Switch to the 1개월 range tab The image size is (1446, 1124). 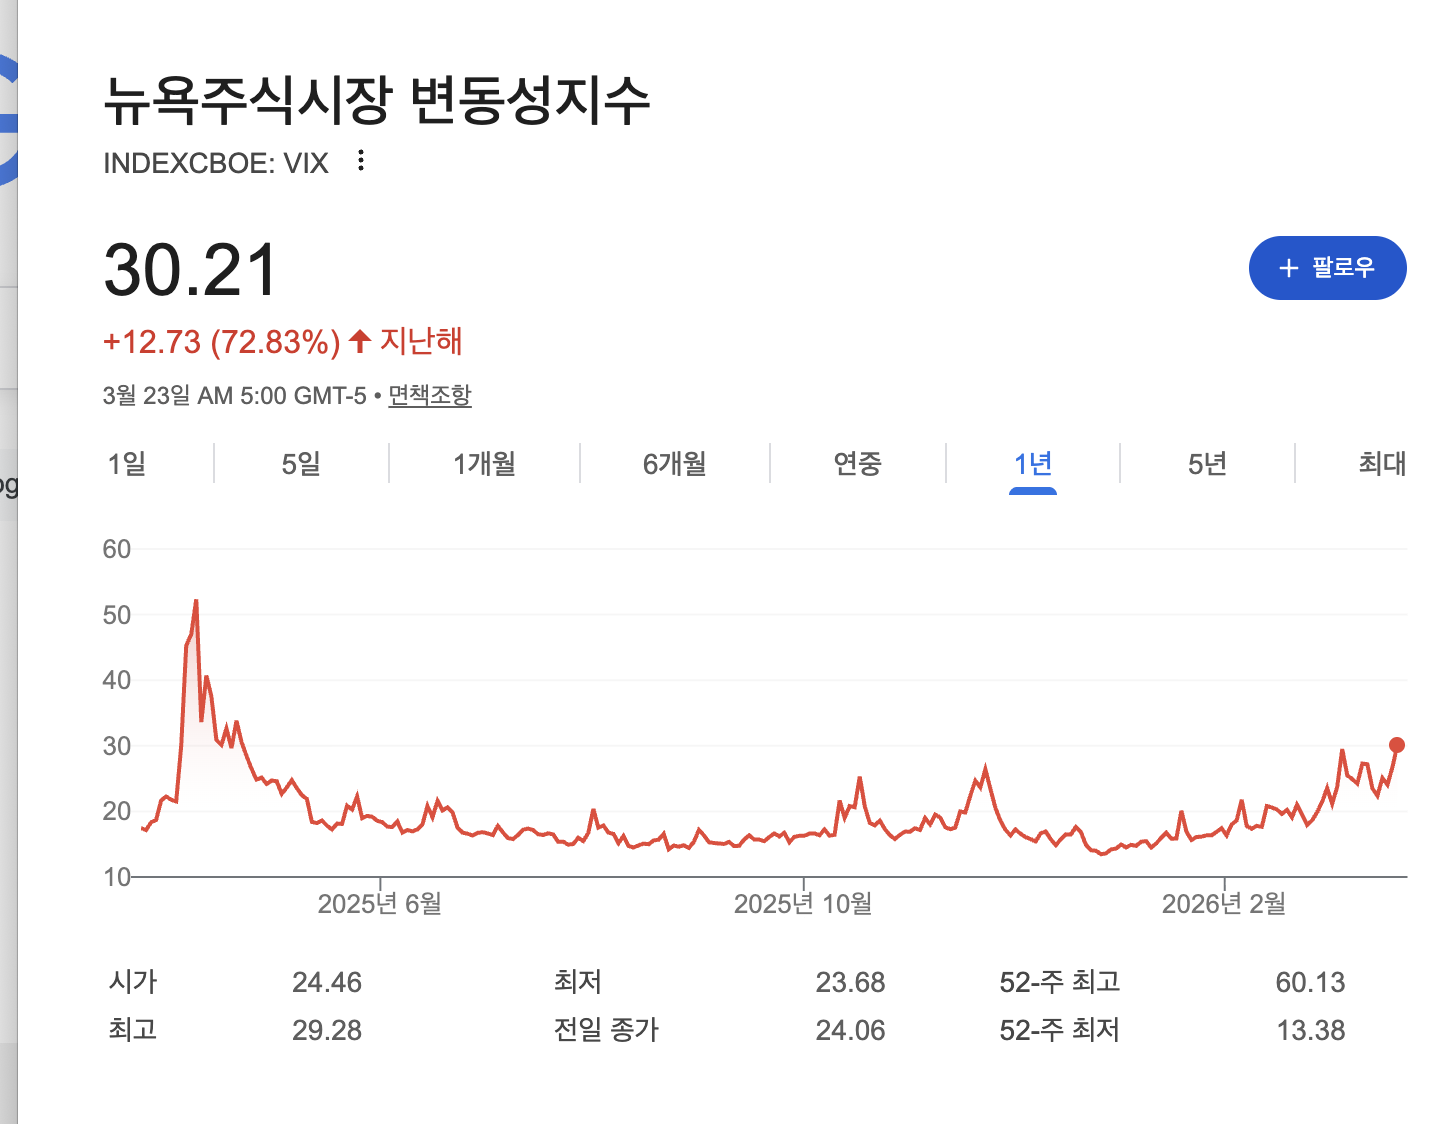(x=484, y=464)
